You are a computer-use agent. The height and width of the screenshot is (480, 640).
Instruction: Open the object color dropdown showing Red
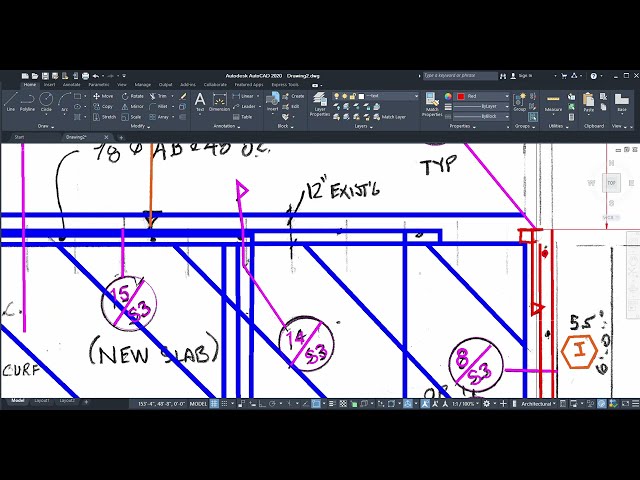point(507,96)
